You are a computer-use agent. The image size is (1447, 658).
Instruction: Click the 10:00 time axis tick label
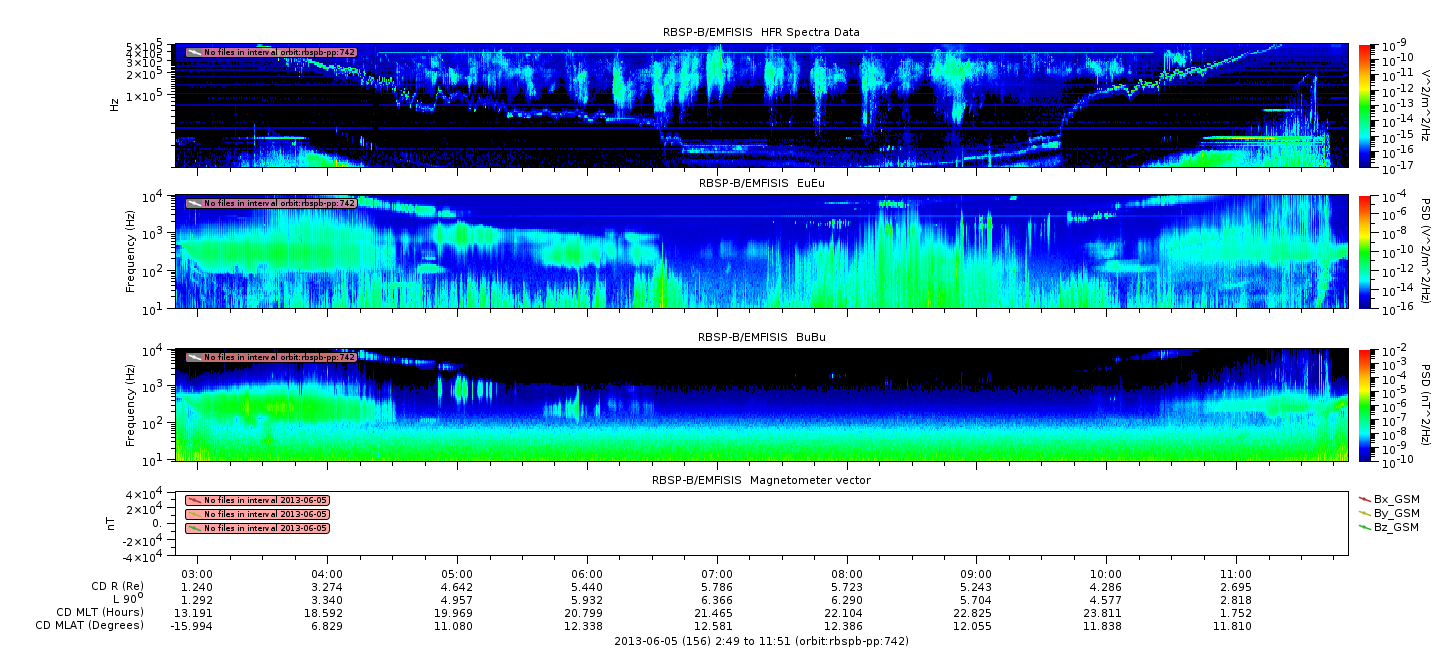pyautogui.click(x=1106, y=574)
